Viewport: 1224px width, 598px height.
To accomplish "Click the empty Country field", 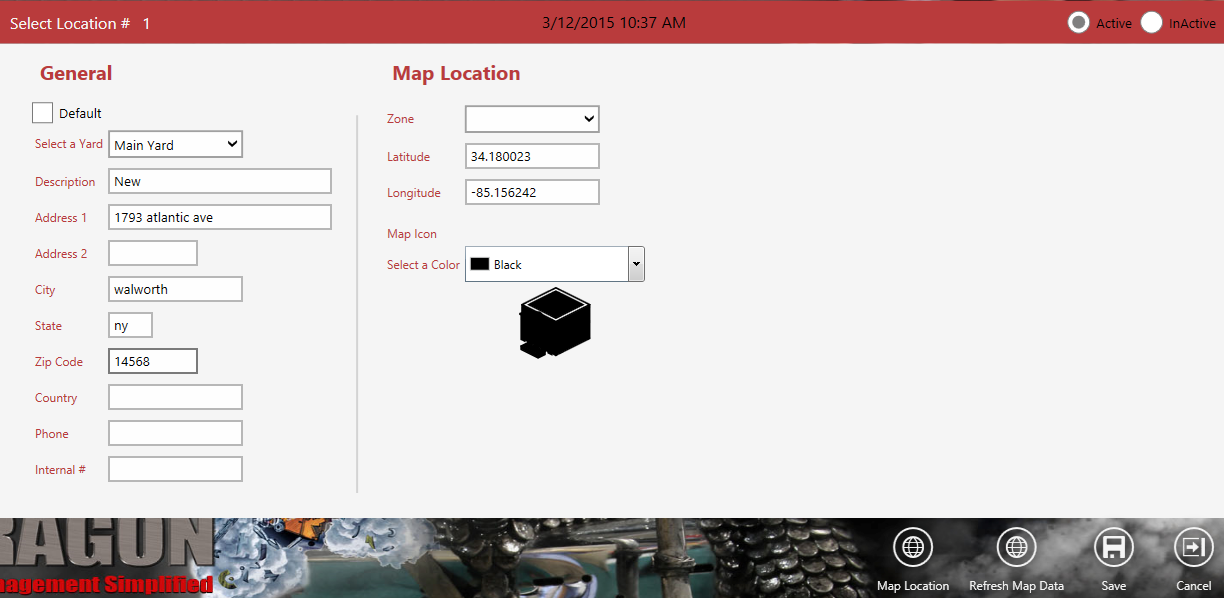I will tap(175, 397).
